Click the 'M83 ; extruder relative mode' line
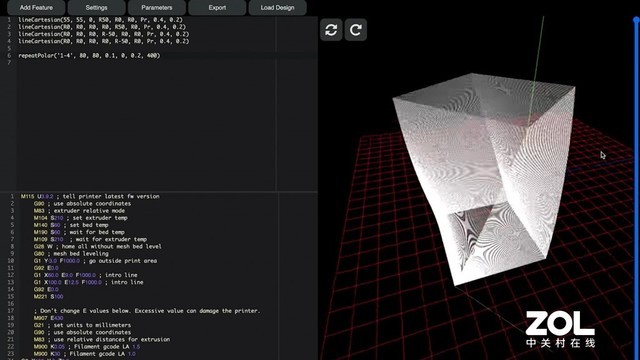This screenshot has height=360, width=640. [79, 211]
